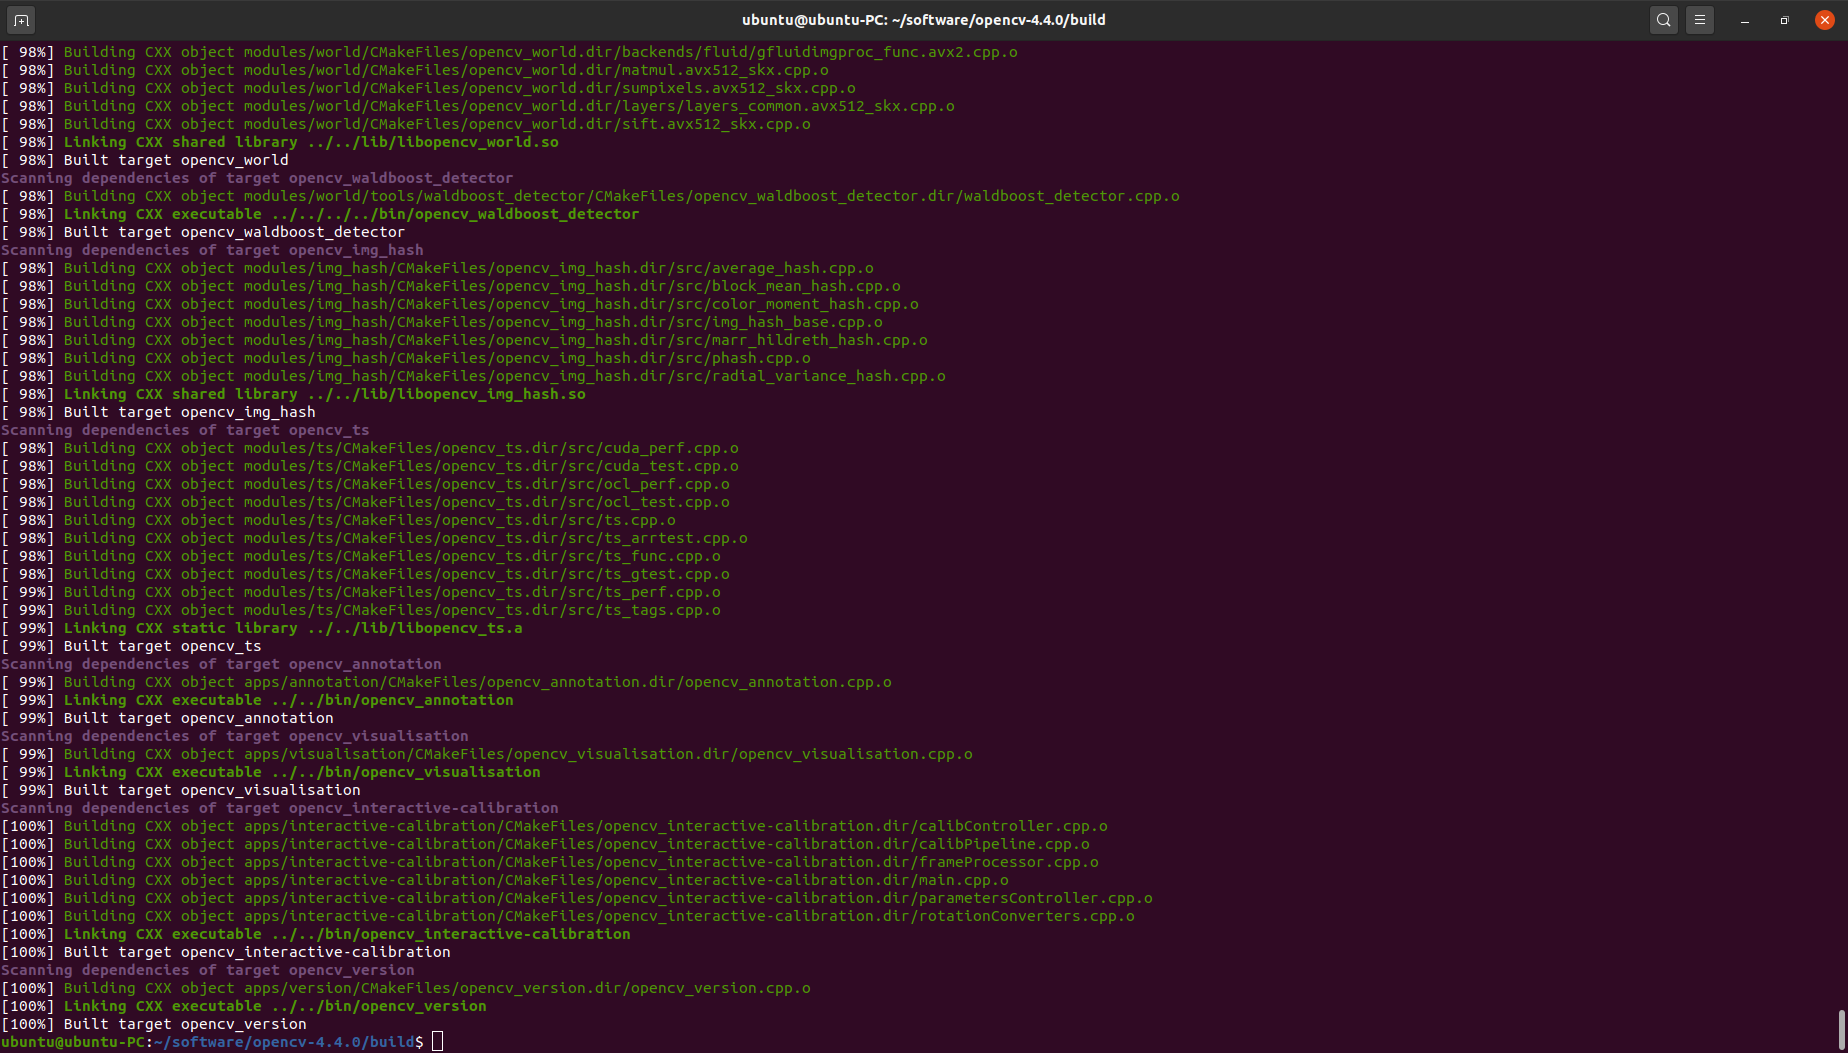Close the terminal window
Viewport: 1848px width, 1053px height.
pos(1825,20)
